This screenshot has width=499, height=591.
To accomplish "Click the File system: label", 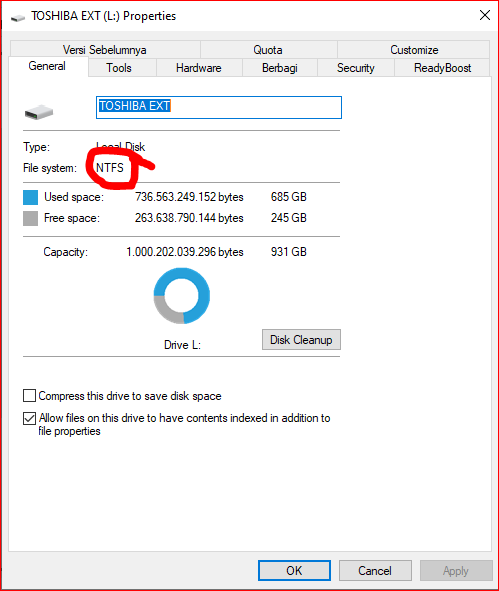I will (x=50, y=168).
